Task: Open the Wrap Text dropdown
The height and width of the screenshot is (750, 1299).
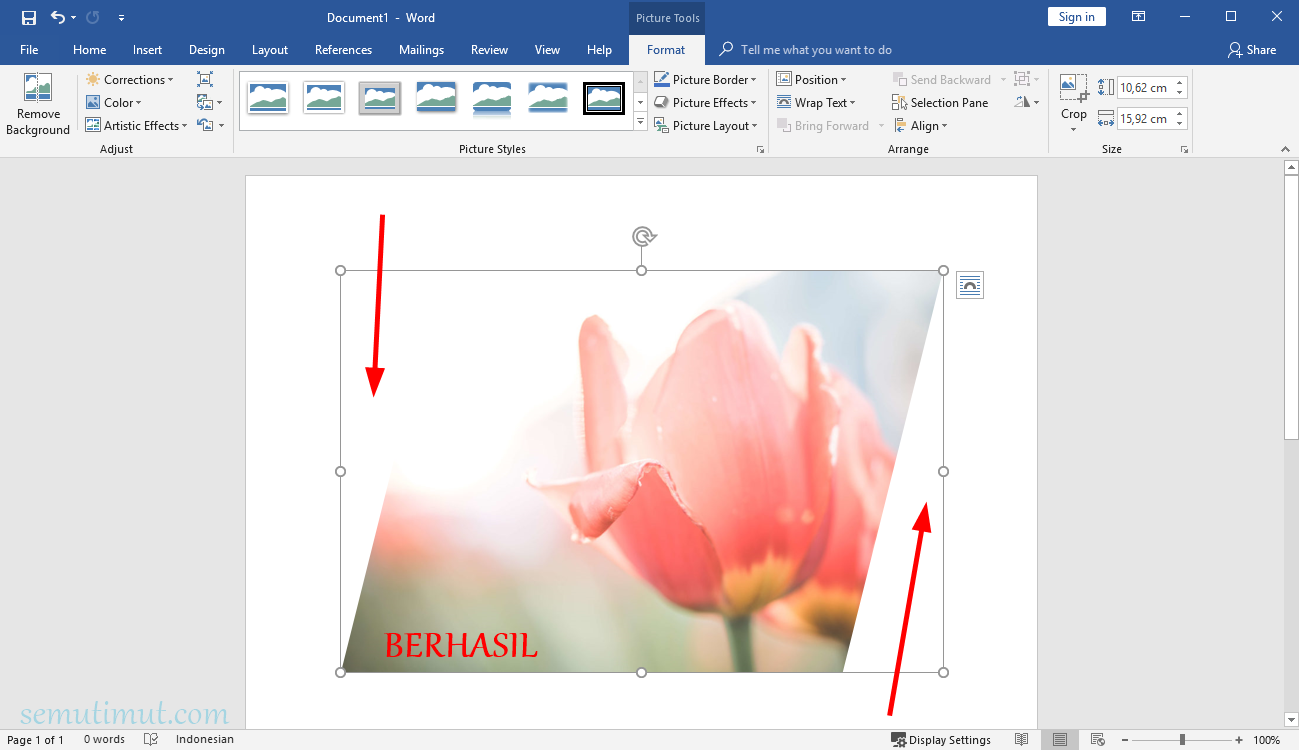Action: point(816,103)
